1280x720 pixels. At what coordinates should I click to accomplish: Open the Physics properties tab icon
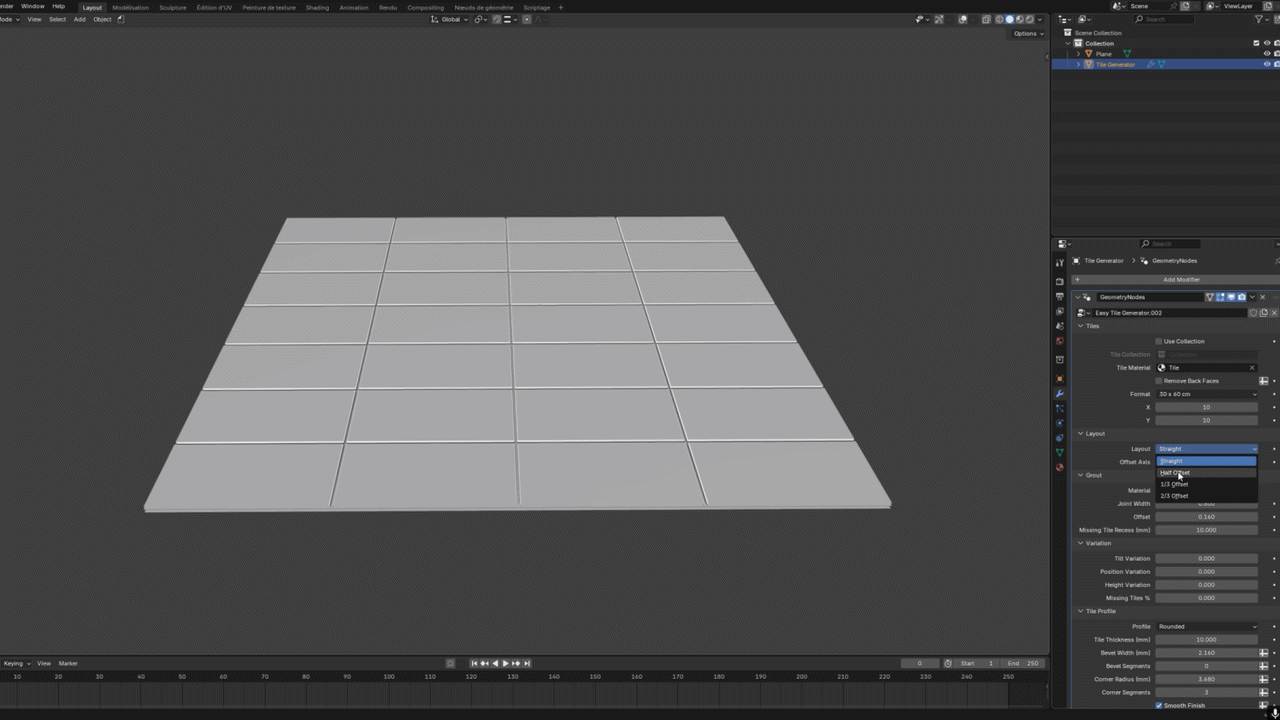[1060, 423]
